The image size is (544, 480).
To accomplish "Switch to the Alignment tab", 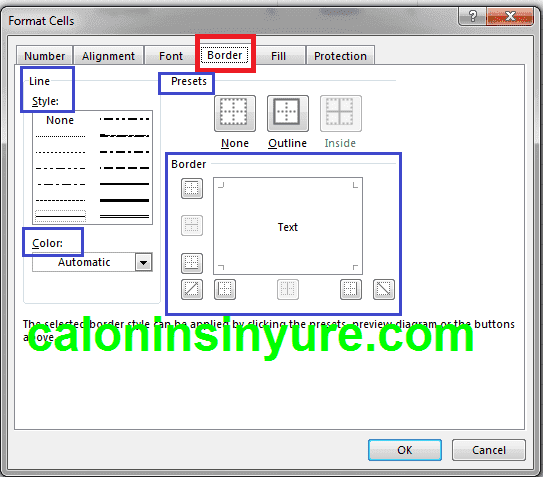I will point(108,56).
